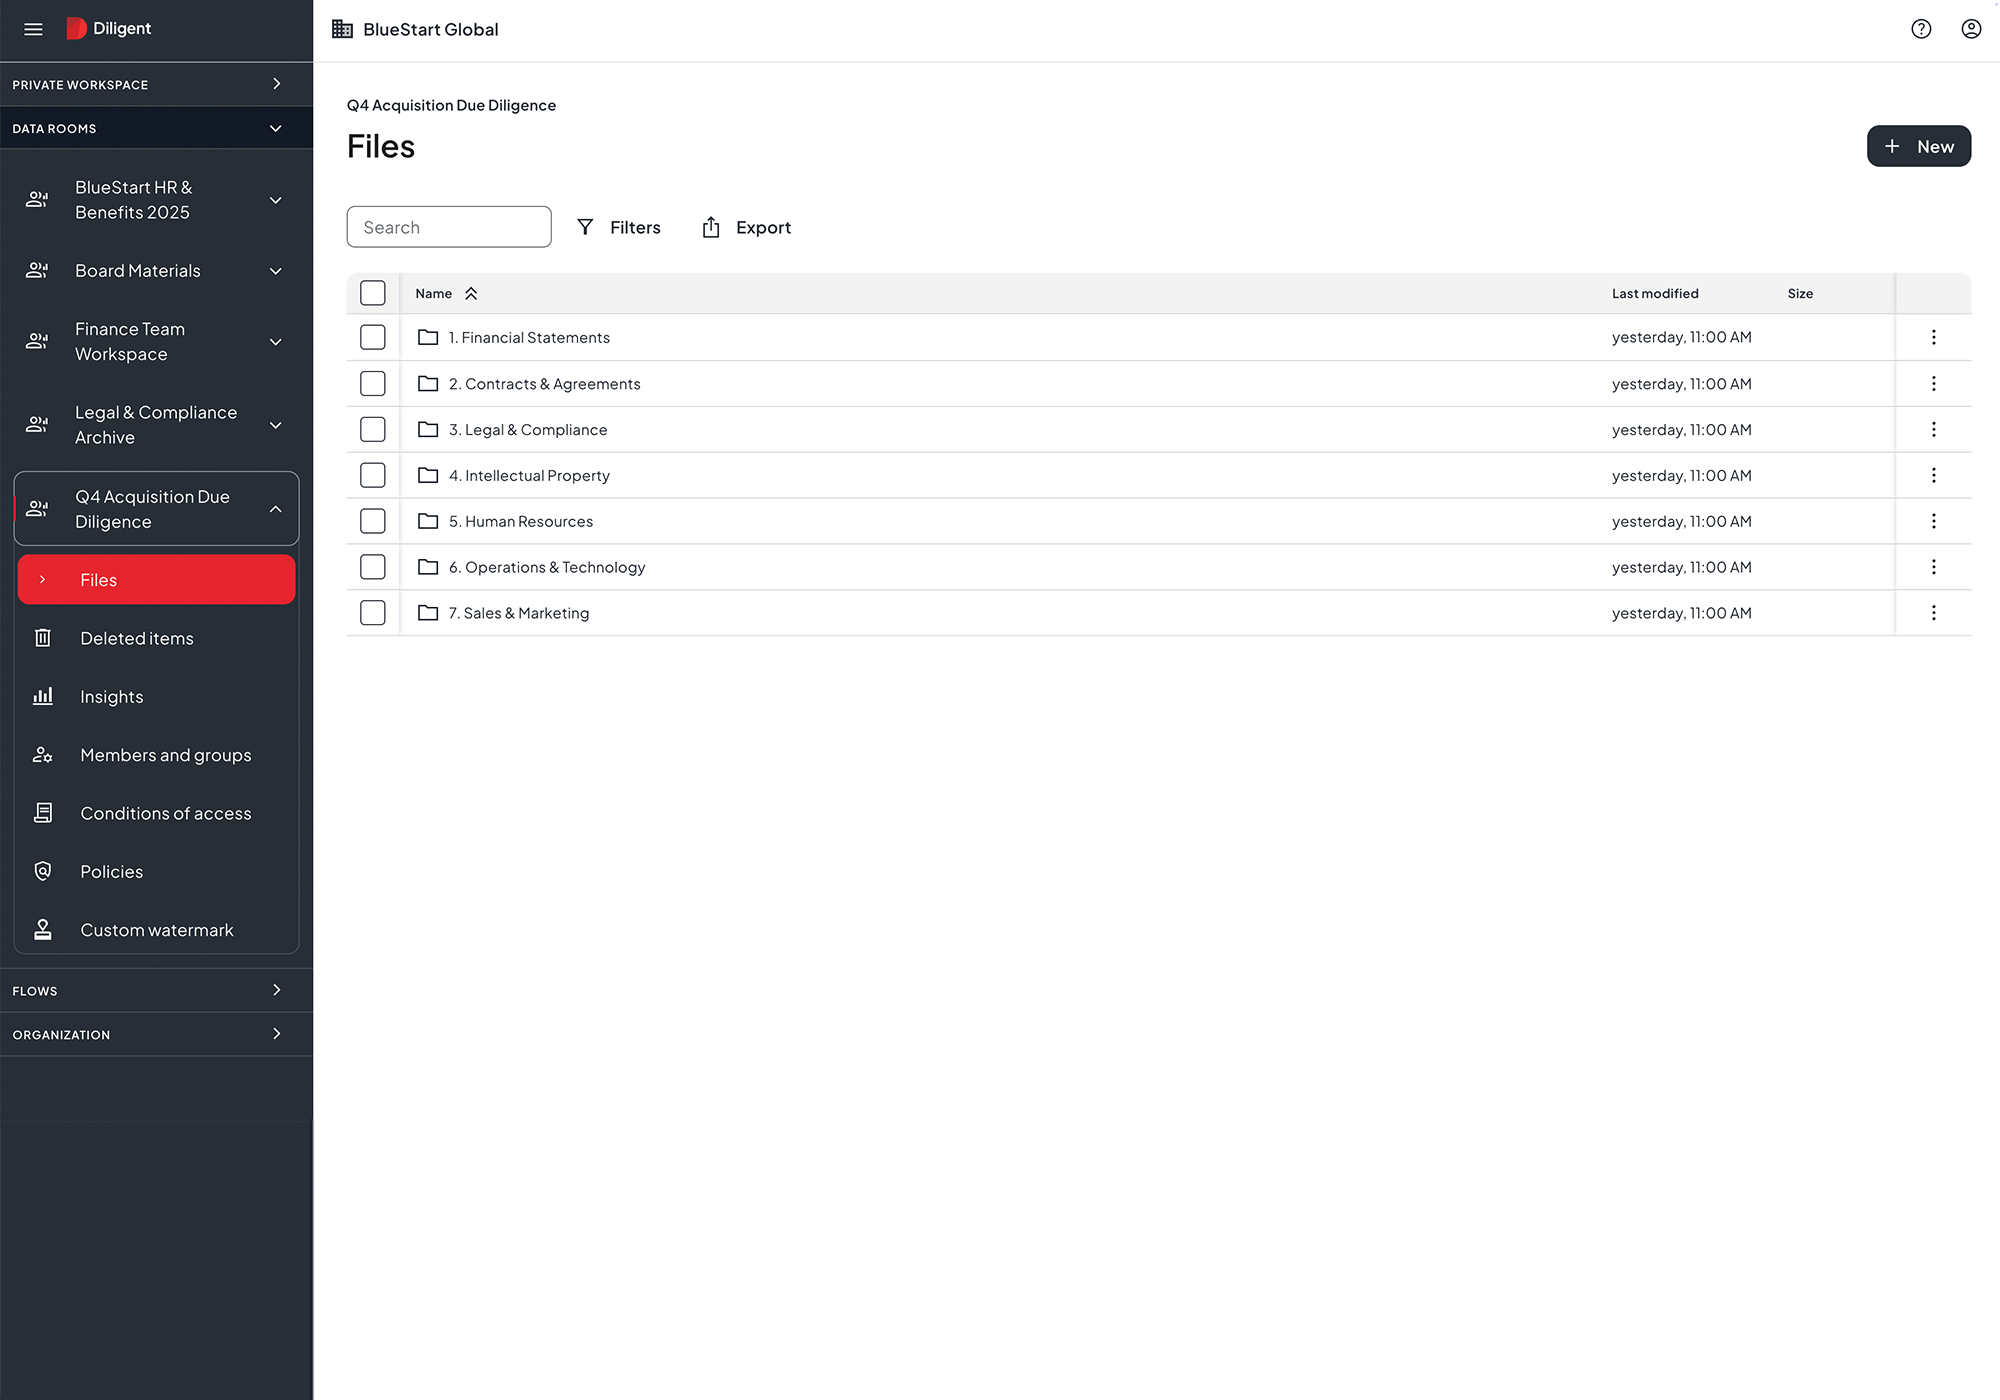Open the user account profile icon
This screenshot has height=1400, width=2000.
pos(1971,29)
